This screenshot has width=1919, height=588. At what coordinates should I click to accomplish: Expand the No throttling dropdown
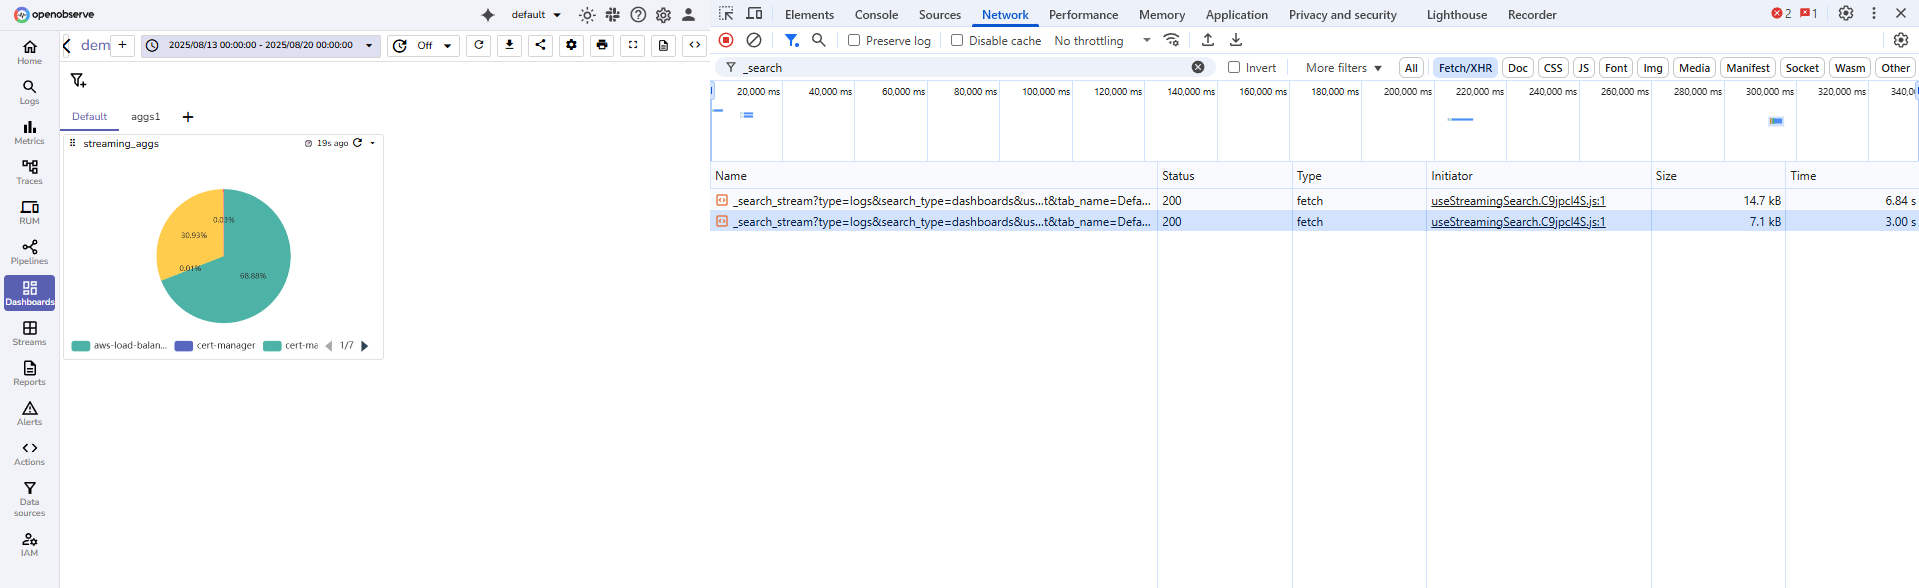pyautogui.click(x=1102, y=41)
